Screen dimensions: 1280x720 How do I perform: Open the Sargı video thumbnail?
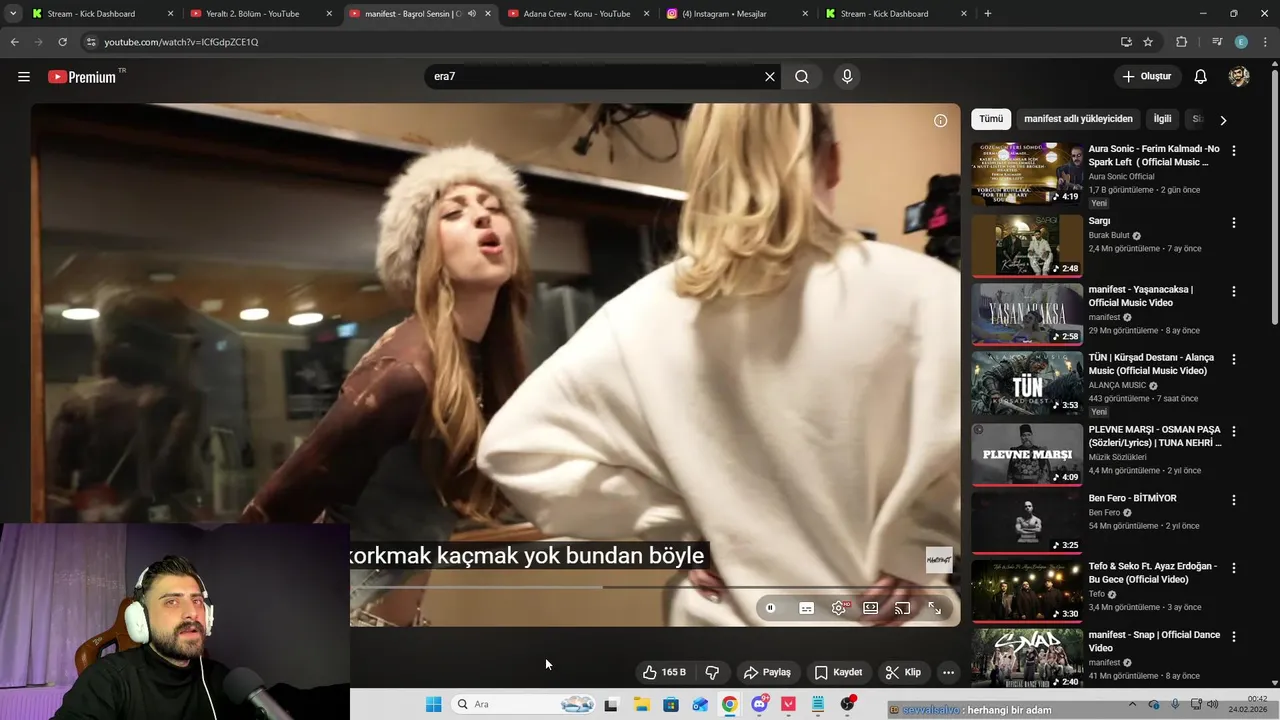(1027, 245)
